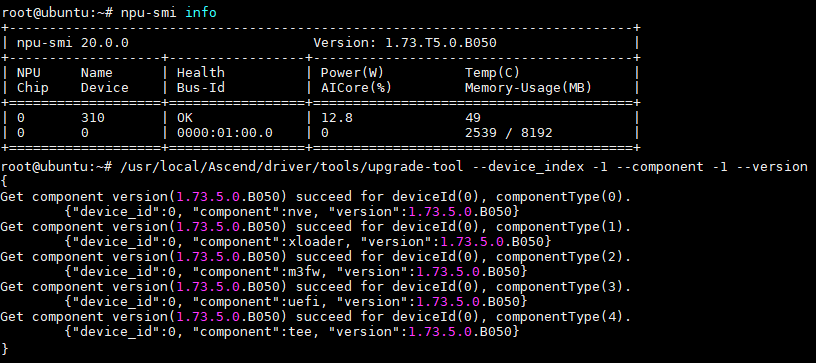
Task: Select the nve component JSON line
Action: point(292,212)
